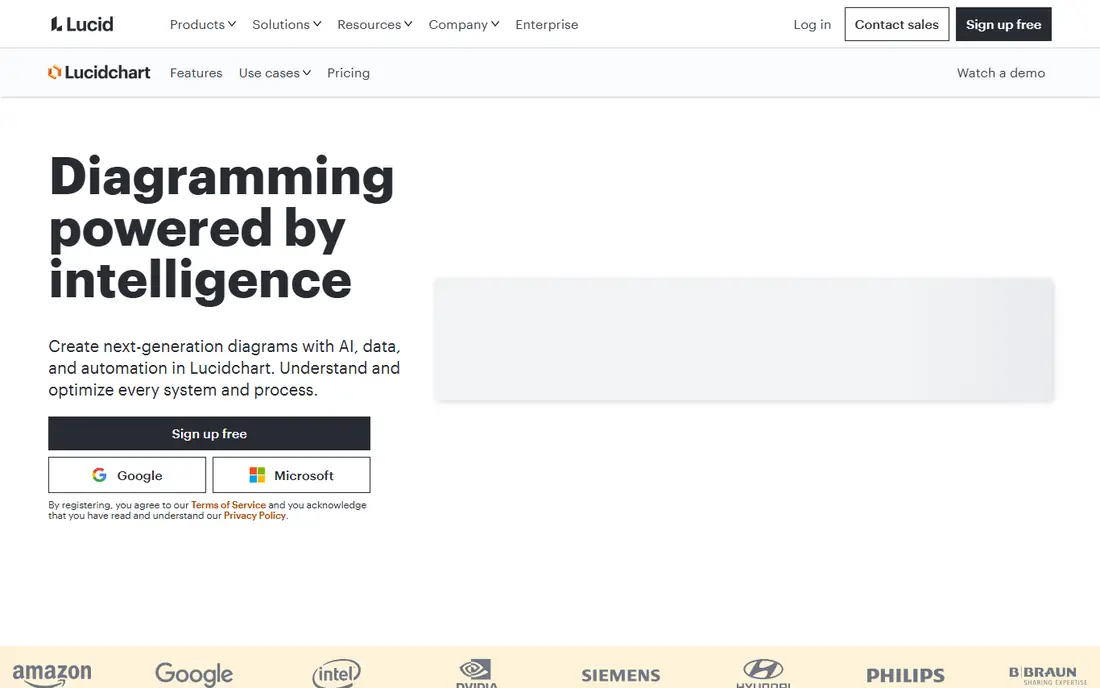This screenshot has height=688, width=1100.
Task: Open the Products dropdown menu
Action: [x=203, y=25]
